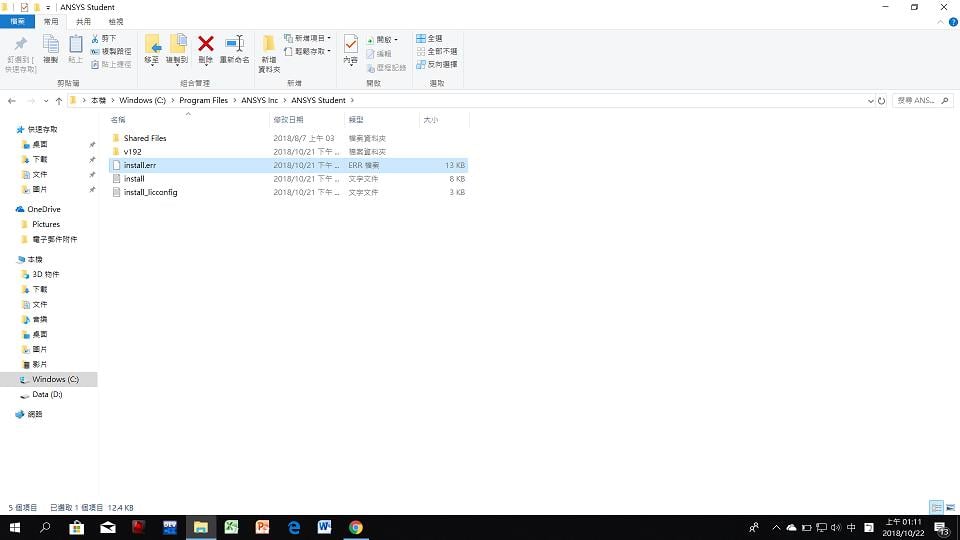960x540 pixels.
Task: Open Microsoft Word from the taskbar
Action: click(324, 527)
